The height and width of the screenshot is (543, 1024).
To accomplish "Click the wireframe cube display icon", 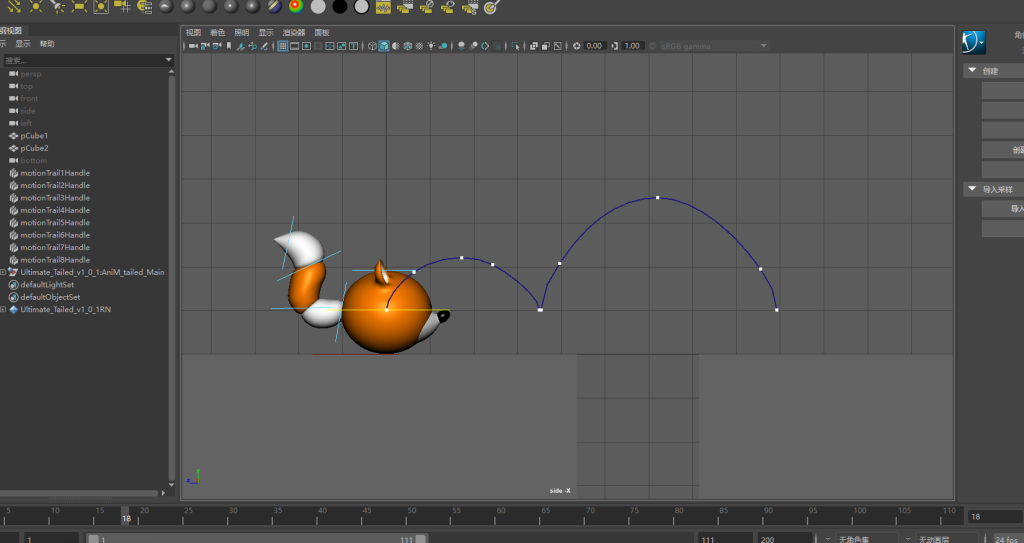I will pyautogui.click(x=372, y=46).
